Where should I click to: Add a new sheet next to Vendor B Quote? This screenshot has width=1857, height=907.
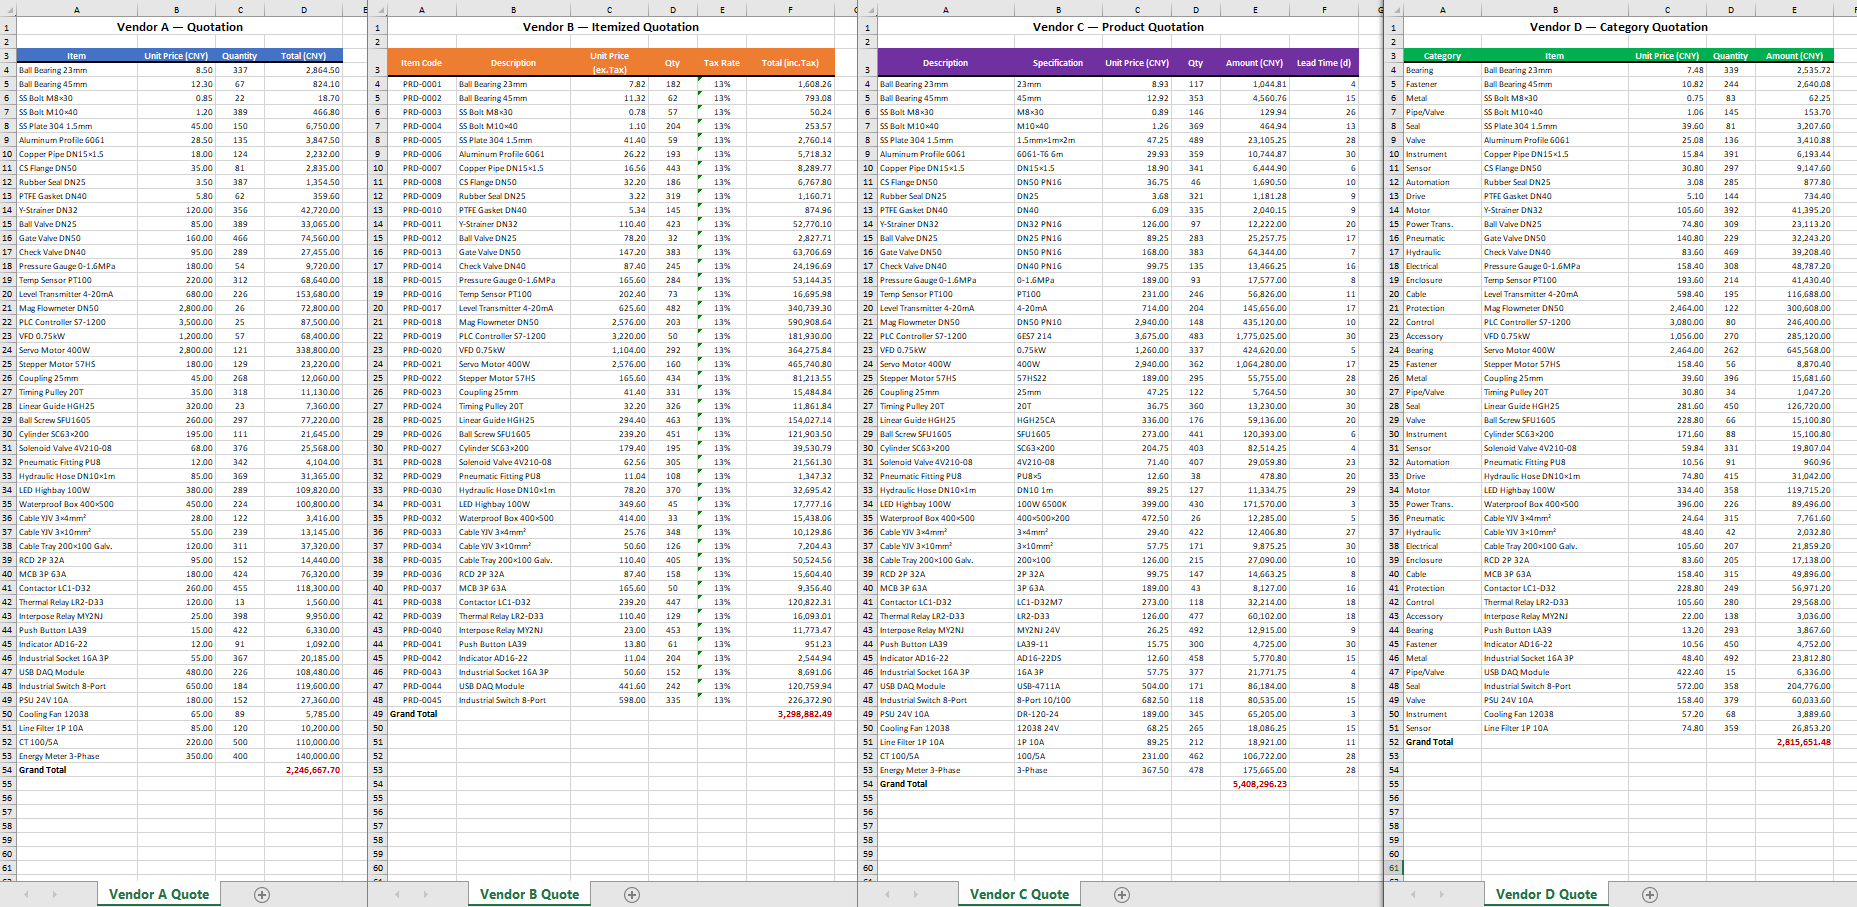click(632, 895)
